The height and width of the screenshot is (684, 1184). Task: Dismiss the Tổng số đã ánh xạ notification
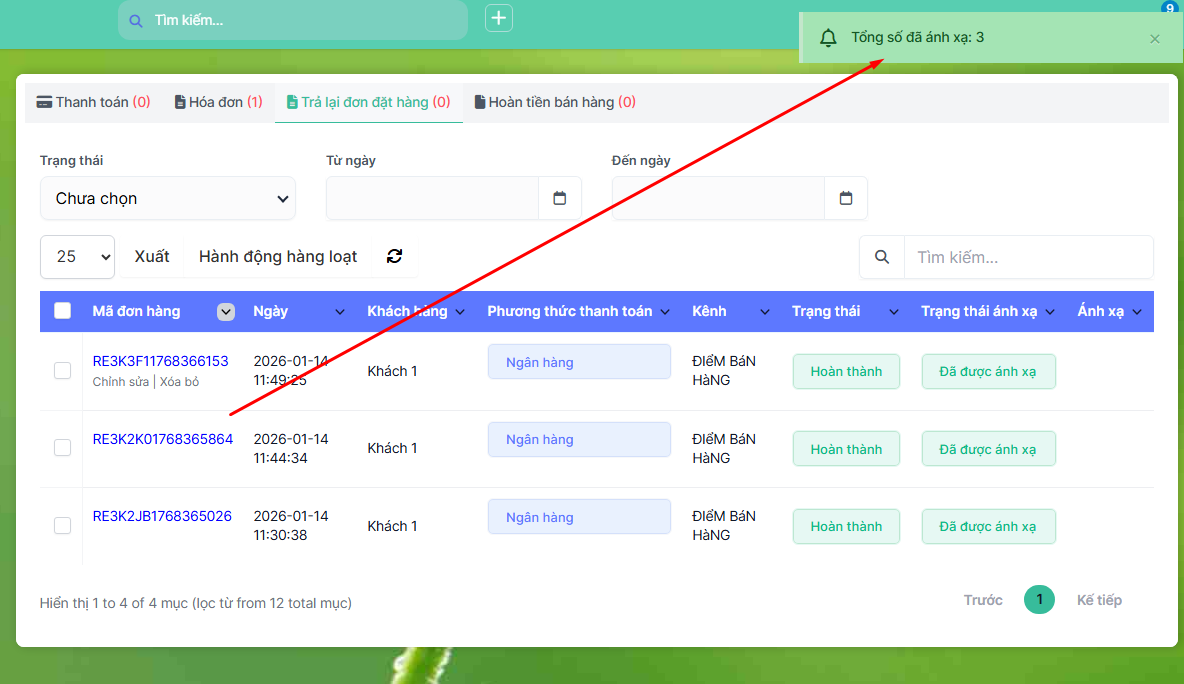(1155, 39)
